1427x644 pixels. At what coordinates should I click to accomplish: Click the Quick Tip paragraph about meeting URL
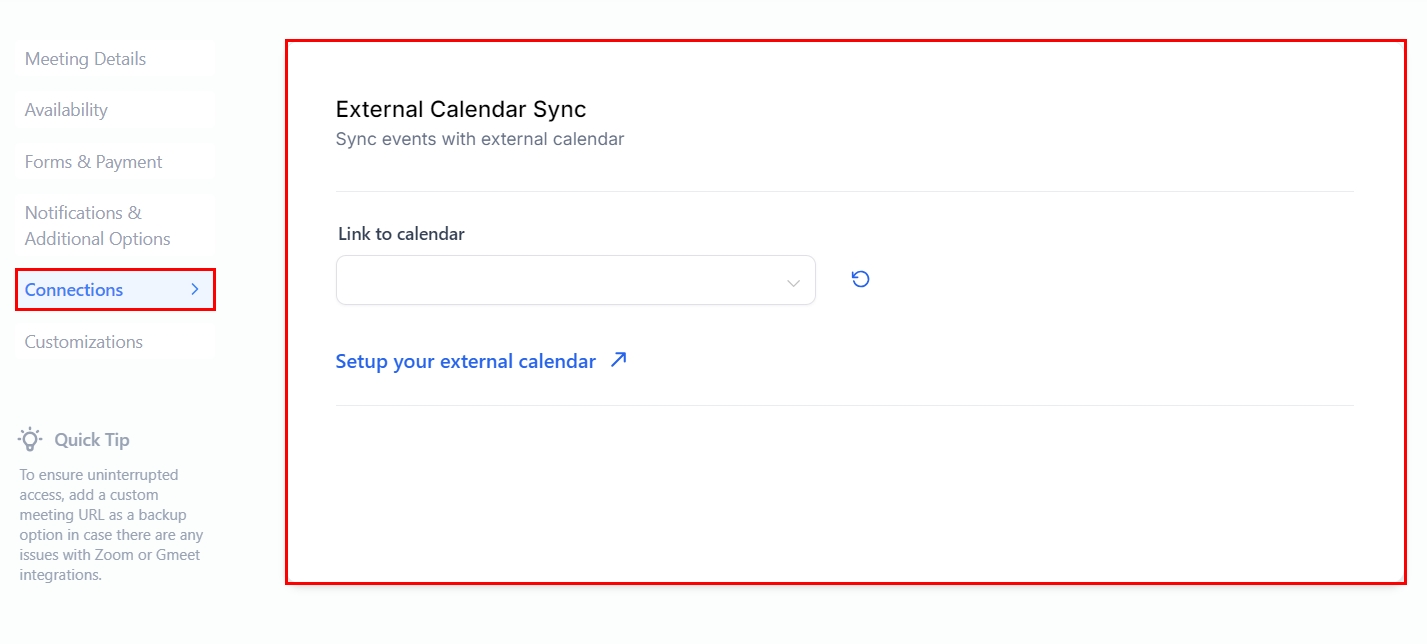tap(110, 524)
